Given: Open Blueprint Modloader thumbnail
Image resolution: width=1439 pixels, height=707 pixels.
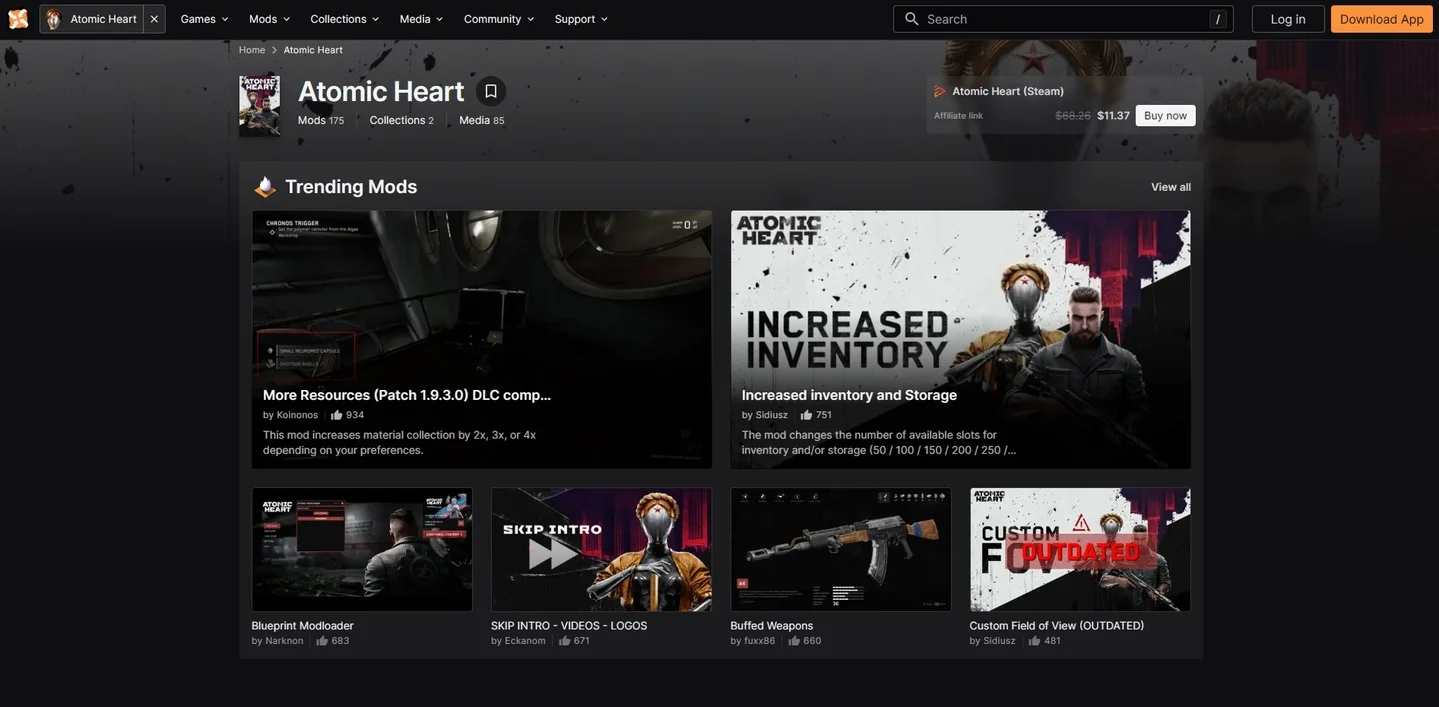Looking at the screenshot, I should coord(362,549).
